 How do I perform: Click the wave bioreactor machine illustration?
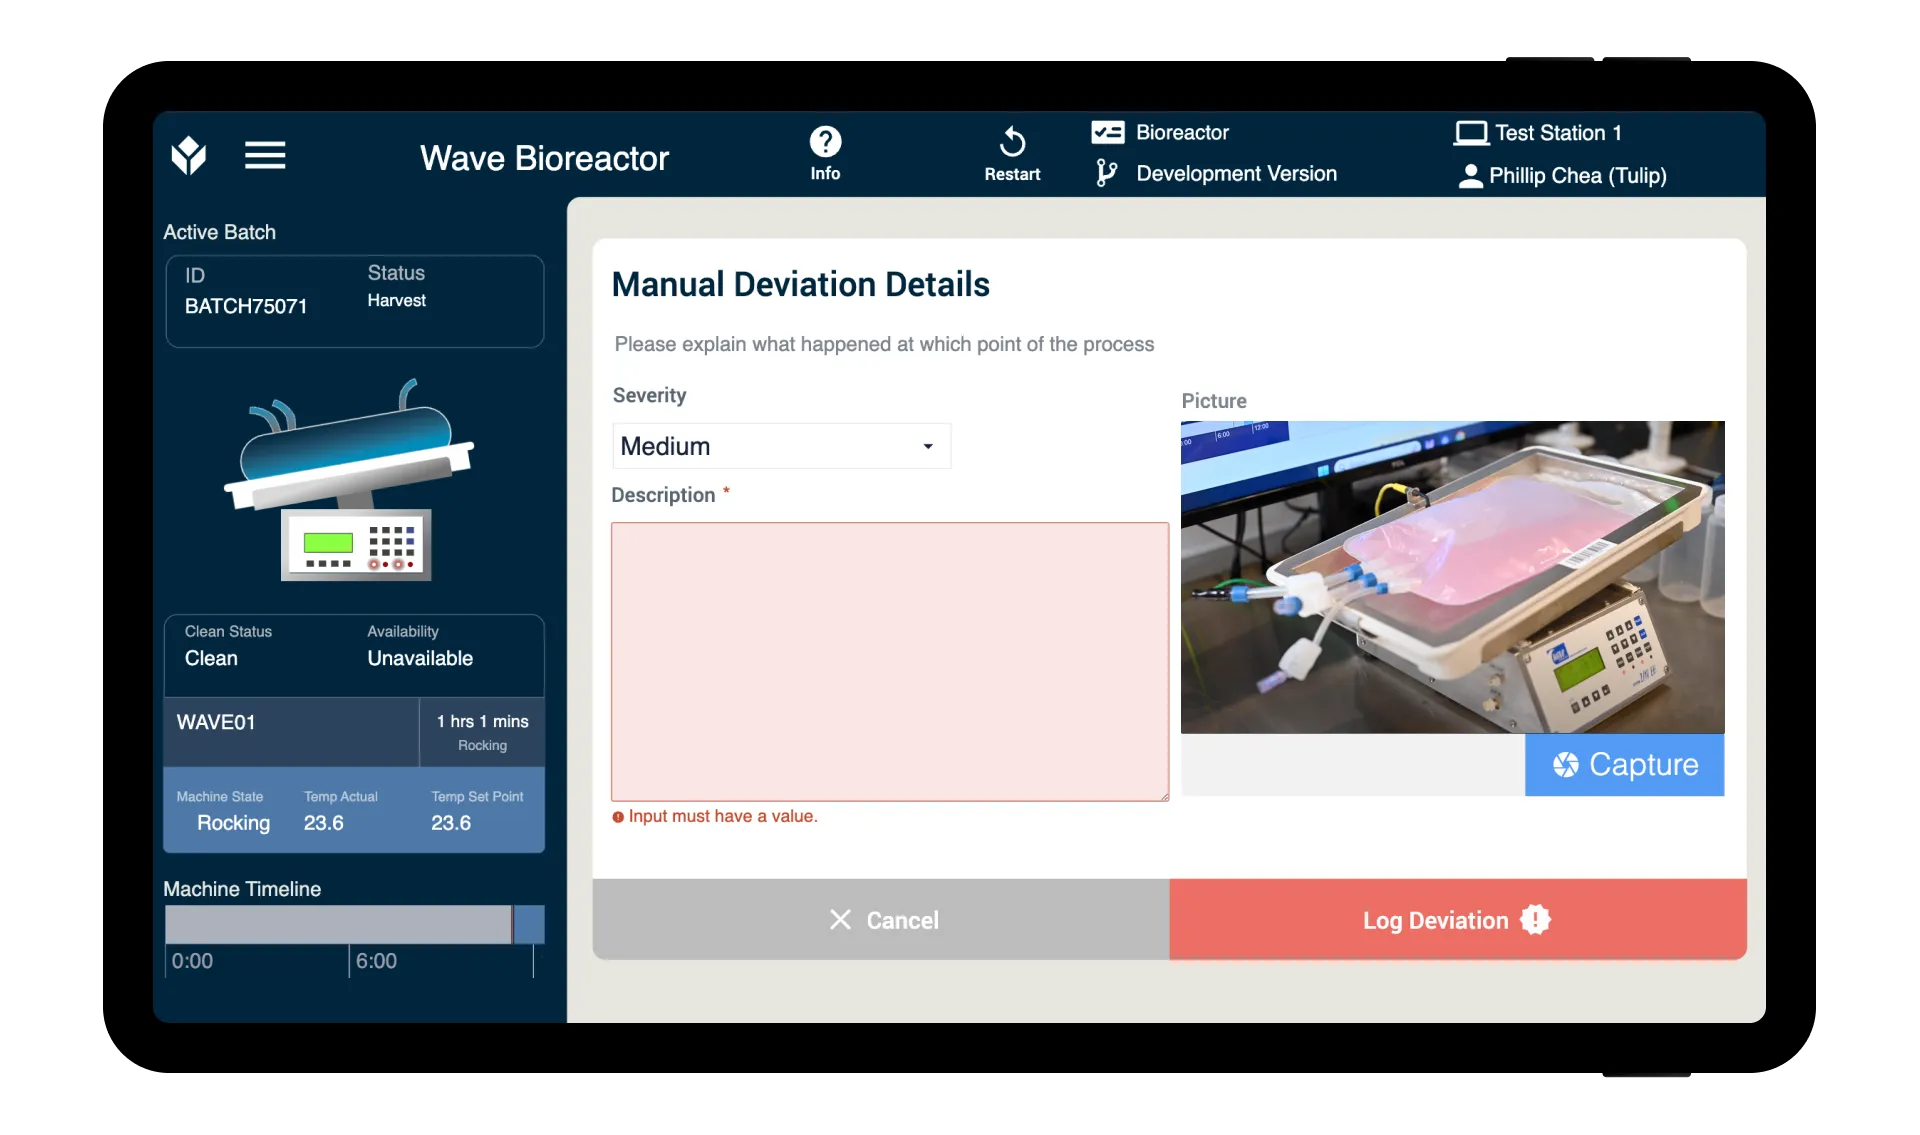click(x=348, y=479)
